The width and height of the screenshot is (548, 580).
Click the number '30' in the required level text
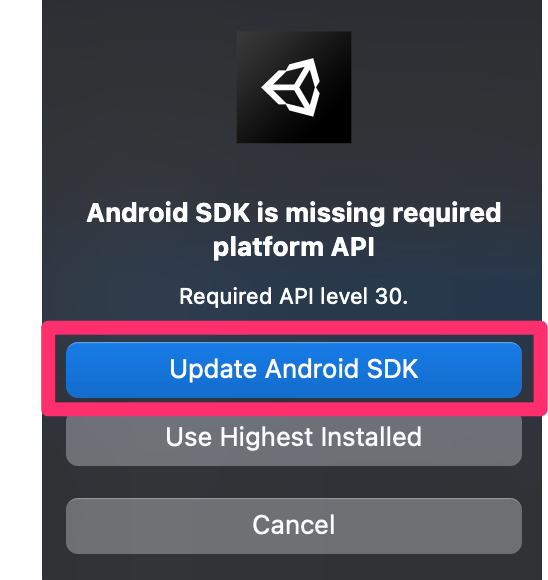coord(388,296)
